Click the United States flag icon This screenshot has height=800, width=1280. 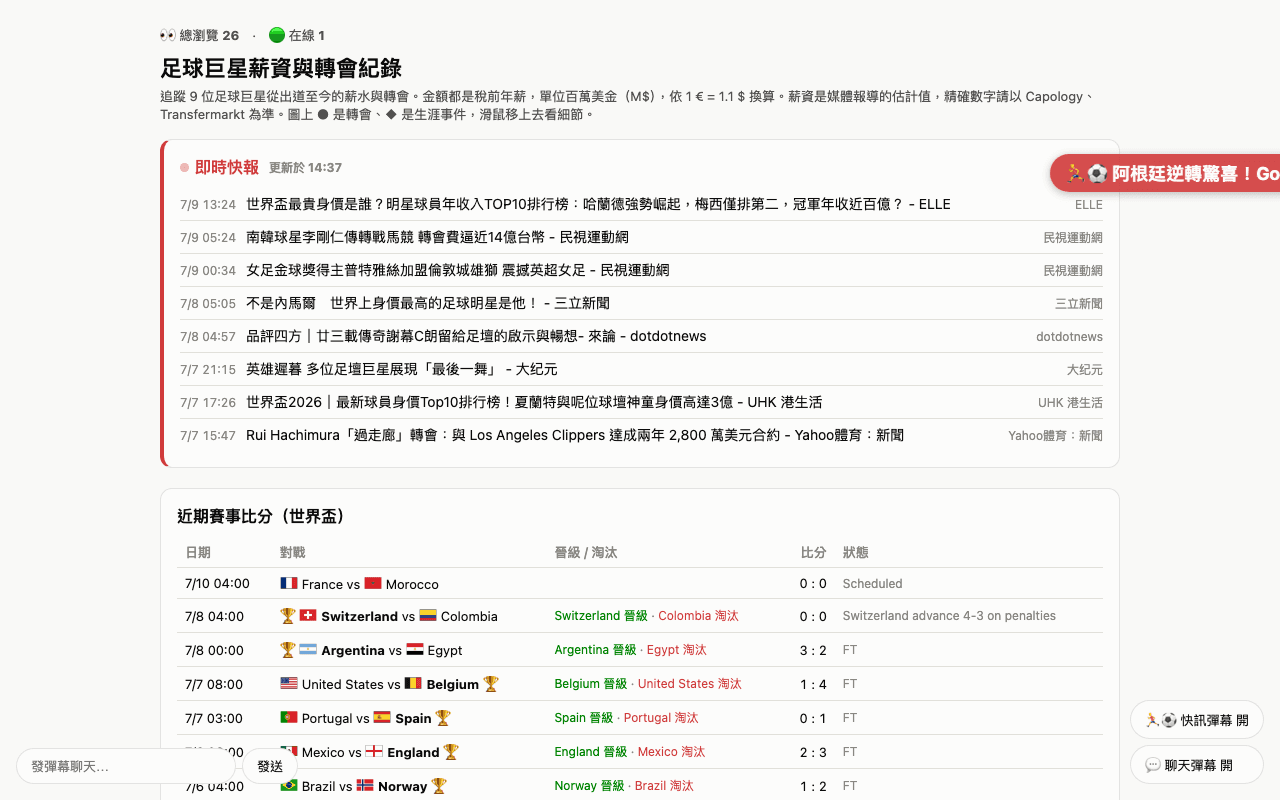289,683
